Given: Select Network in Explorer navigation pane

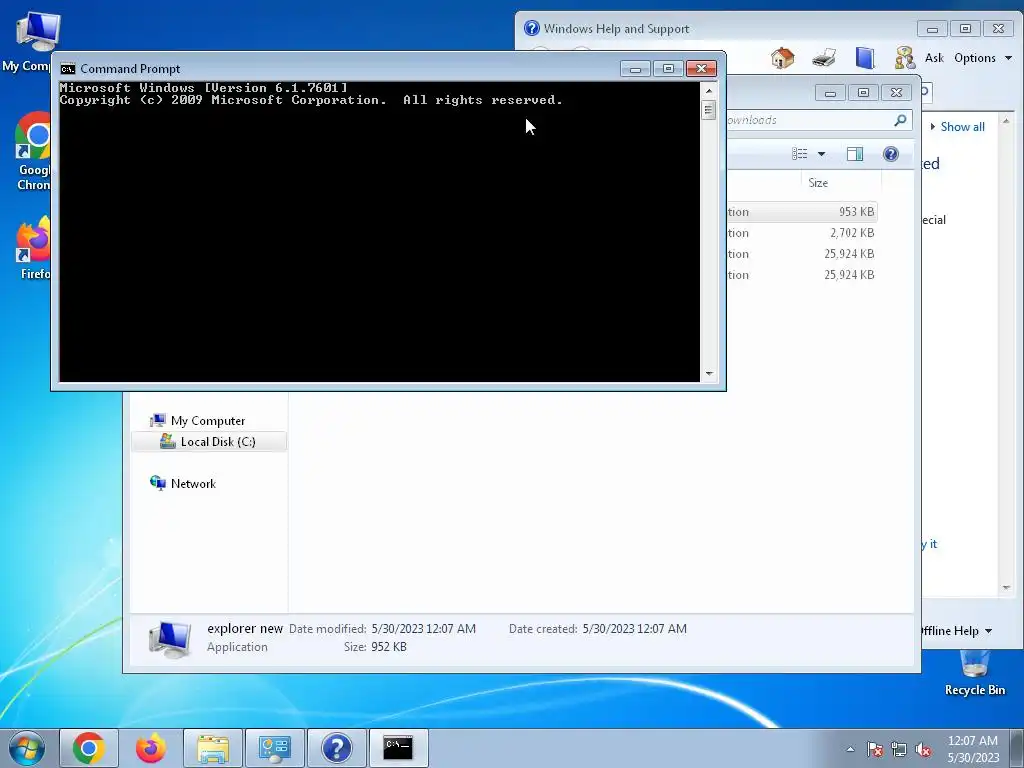Looking at the screenshot, I should click(183, 483).
